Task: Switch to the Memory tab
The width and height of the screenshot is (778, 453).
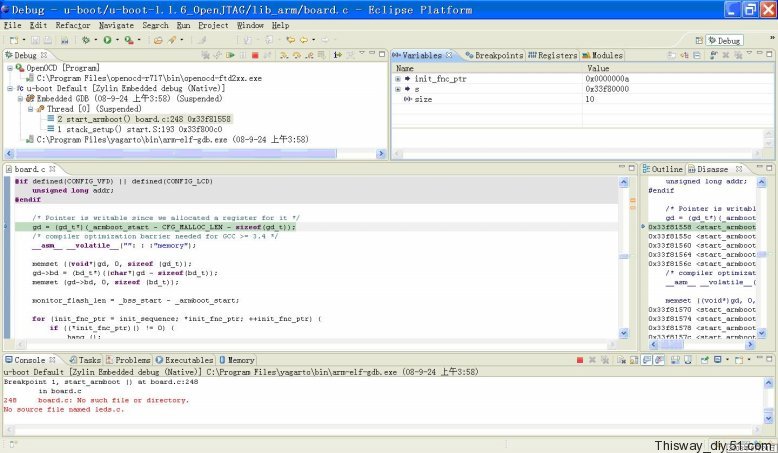Action: tap(237, 360)
